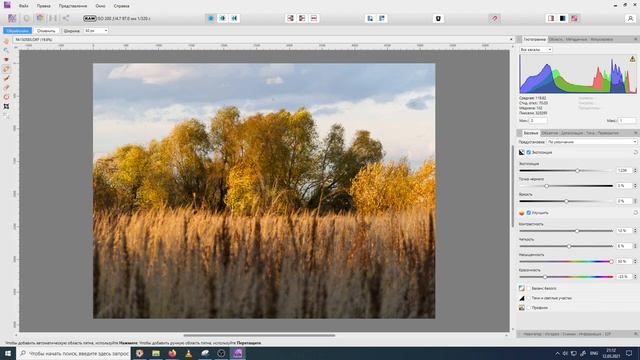Viewport: 640px width, 360px height.
Task: Reset the Улучшить section
Action: coord(635,213)
